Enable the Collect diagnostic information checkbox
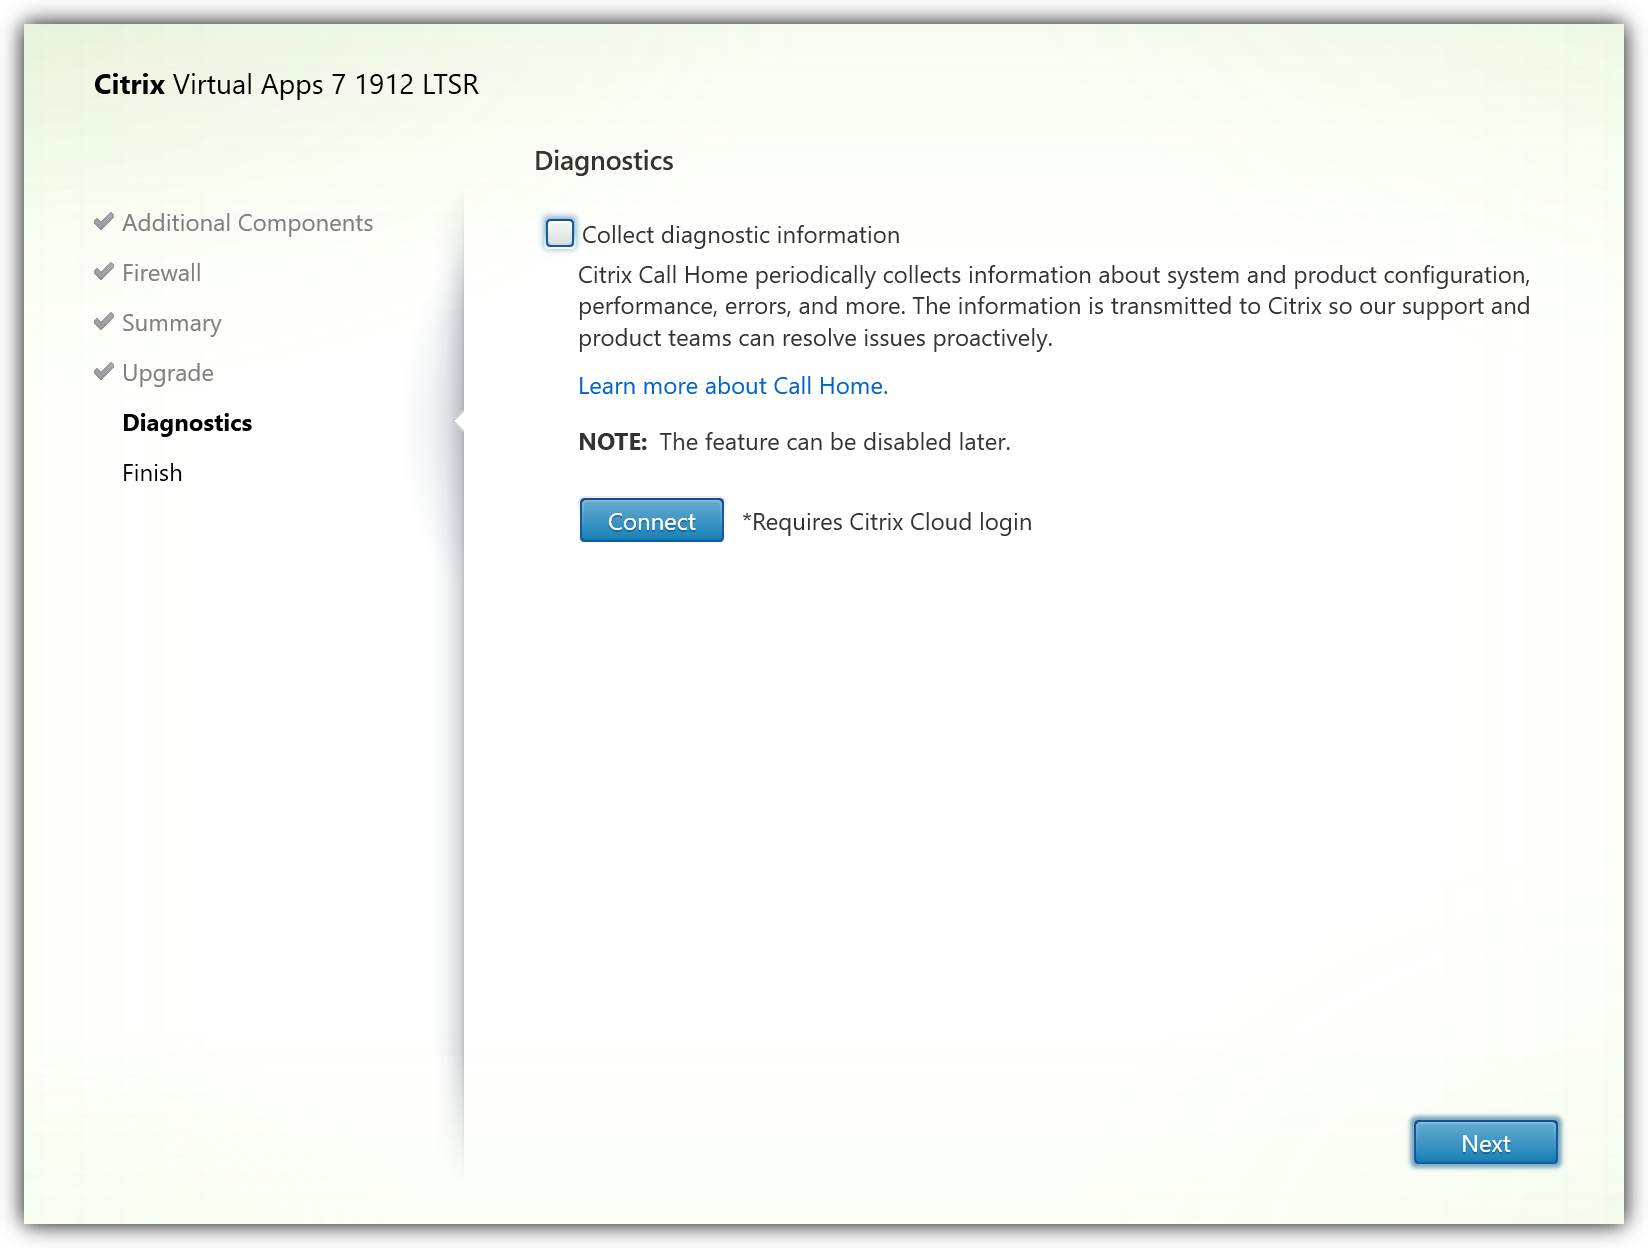This screenshot has width=1648, height=1248. (560, 234)
